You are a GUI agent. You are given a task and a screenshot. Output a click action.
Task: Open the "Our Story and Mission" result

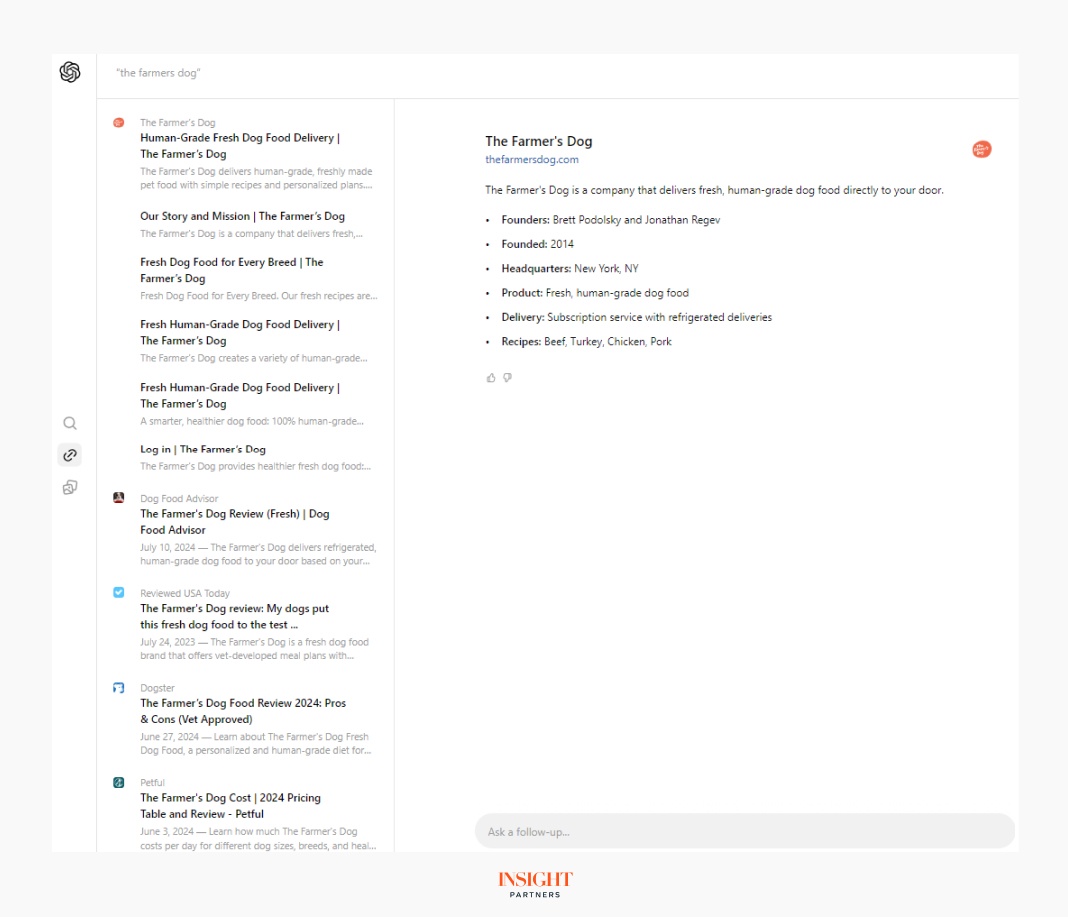(242, 216)
